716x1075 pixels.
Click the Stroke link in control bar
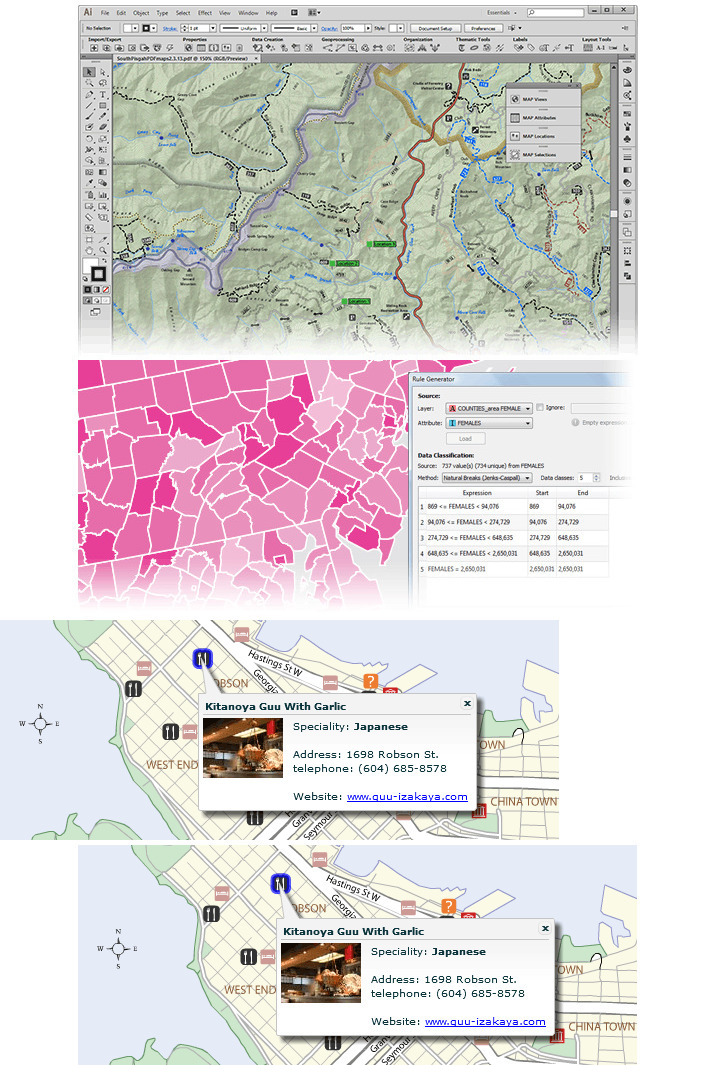click(x=169, y=28)
